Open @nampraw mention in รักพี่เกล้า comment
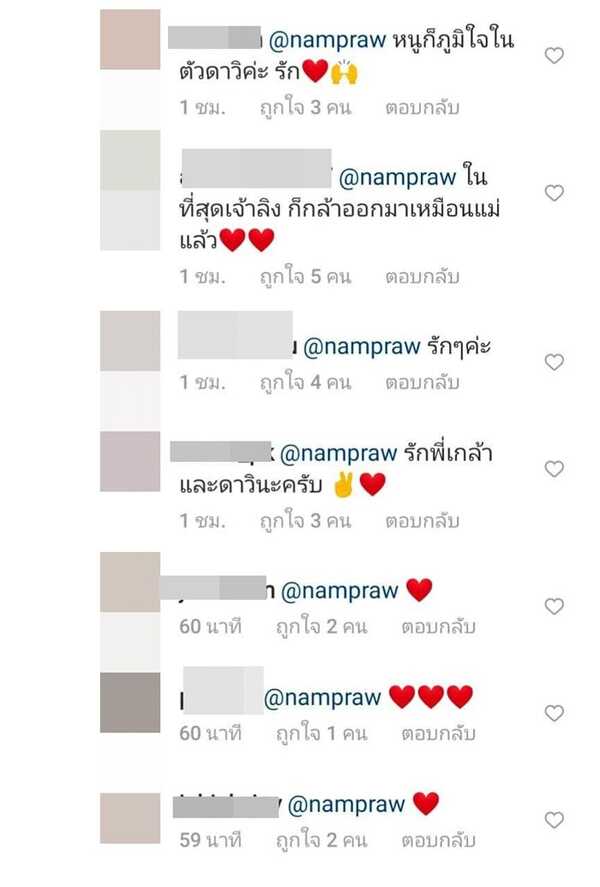600x887 pixels. click(x=339, y=454)
